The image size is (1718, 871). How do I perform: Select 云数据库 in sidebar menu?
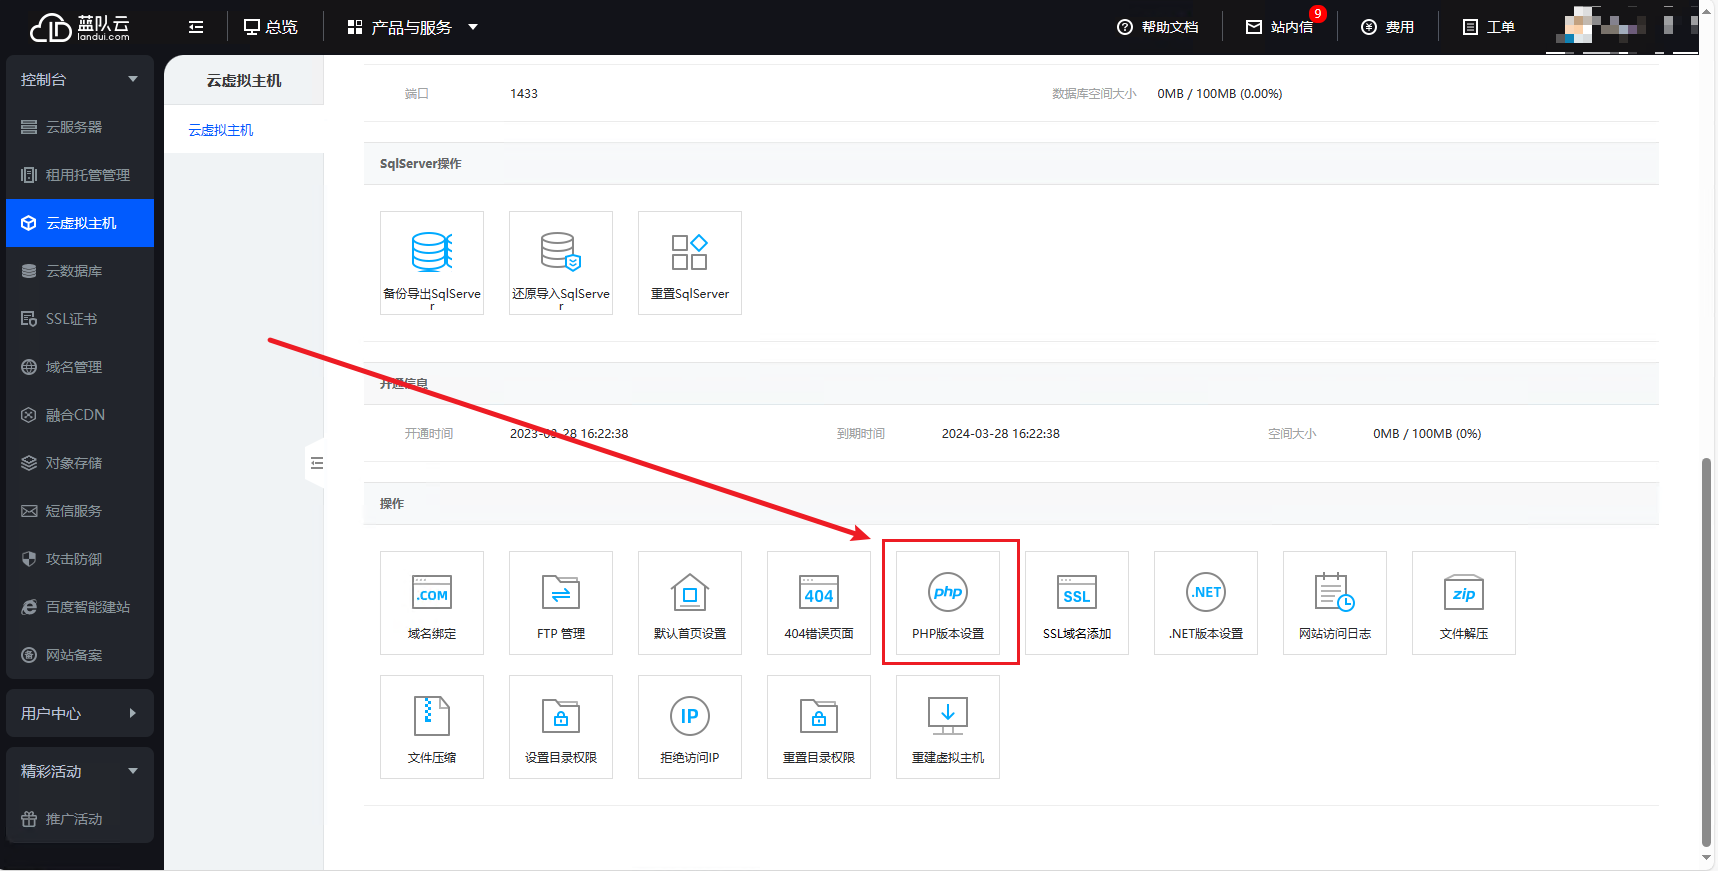pos(74,271)
